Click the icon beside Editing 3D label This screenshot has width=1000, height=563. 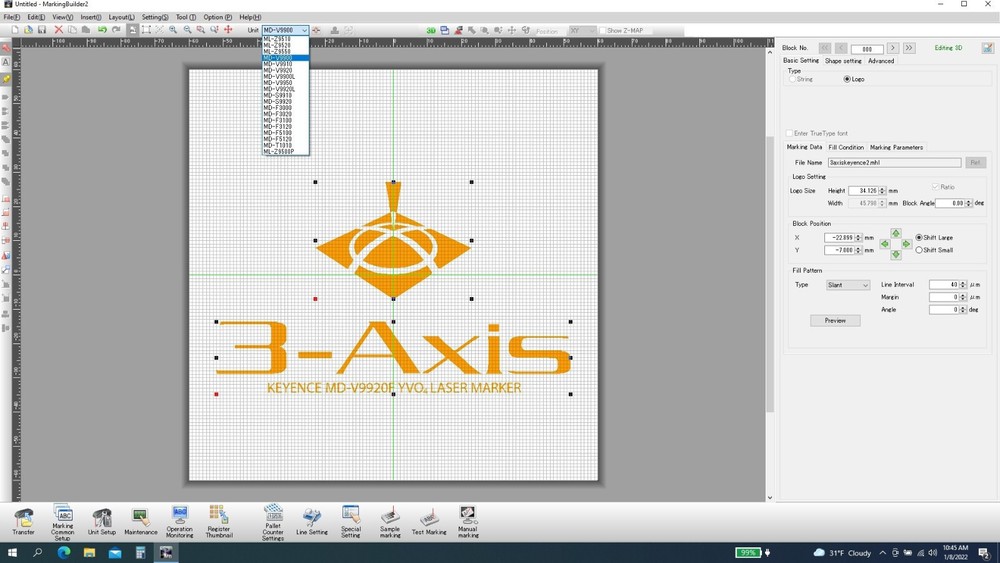[x=987, y=48]
